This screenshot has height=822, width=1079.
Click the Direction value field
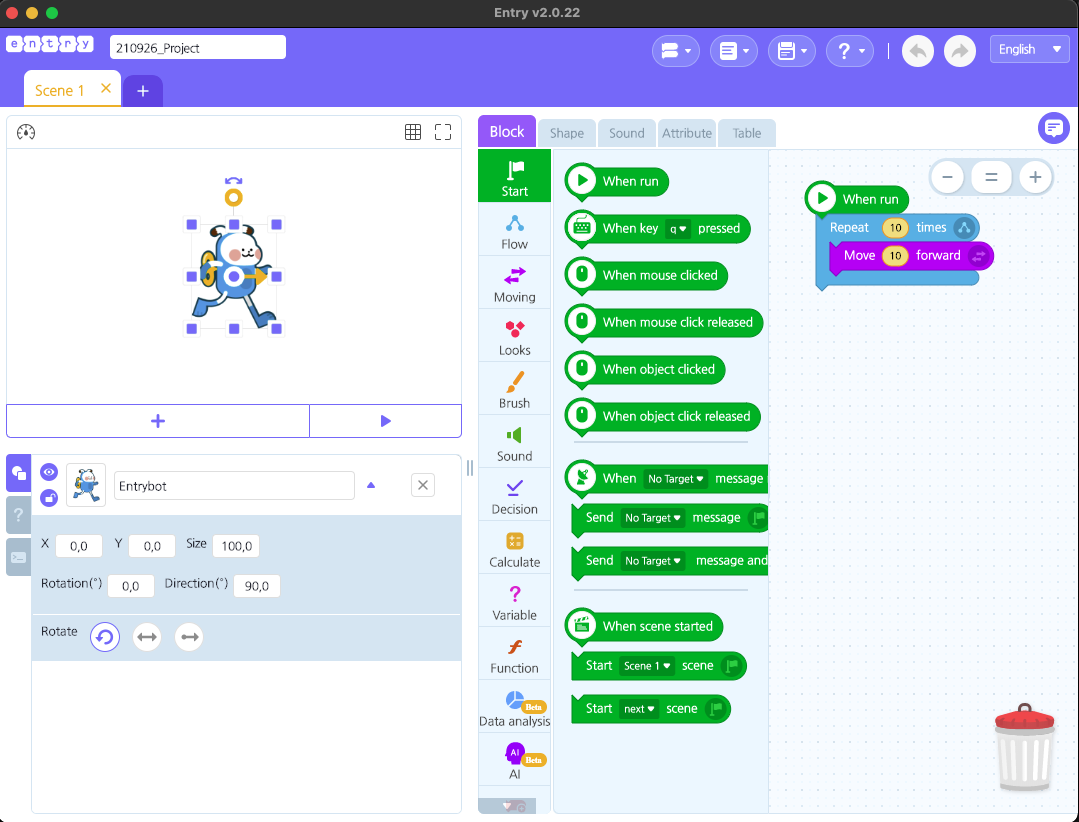click(257, 586)
